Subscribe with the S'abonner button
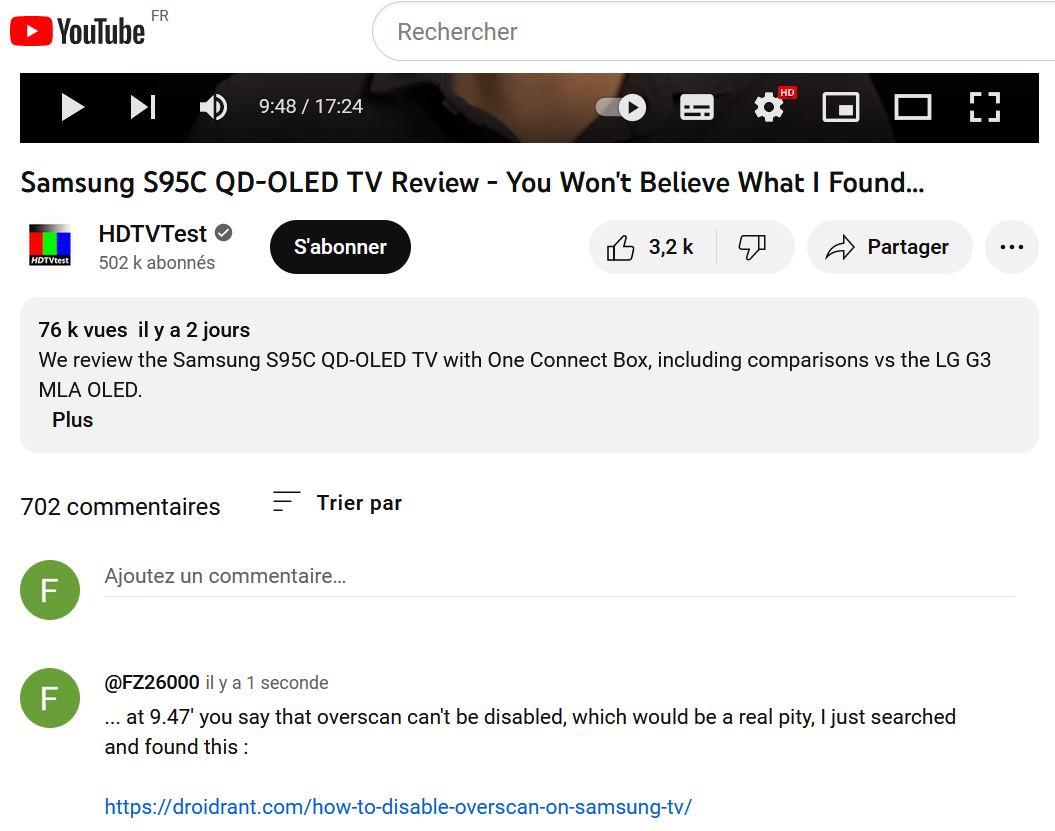The image size is (1055, 831). tap(340, 247)
